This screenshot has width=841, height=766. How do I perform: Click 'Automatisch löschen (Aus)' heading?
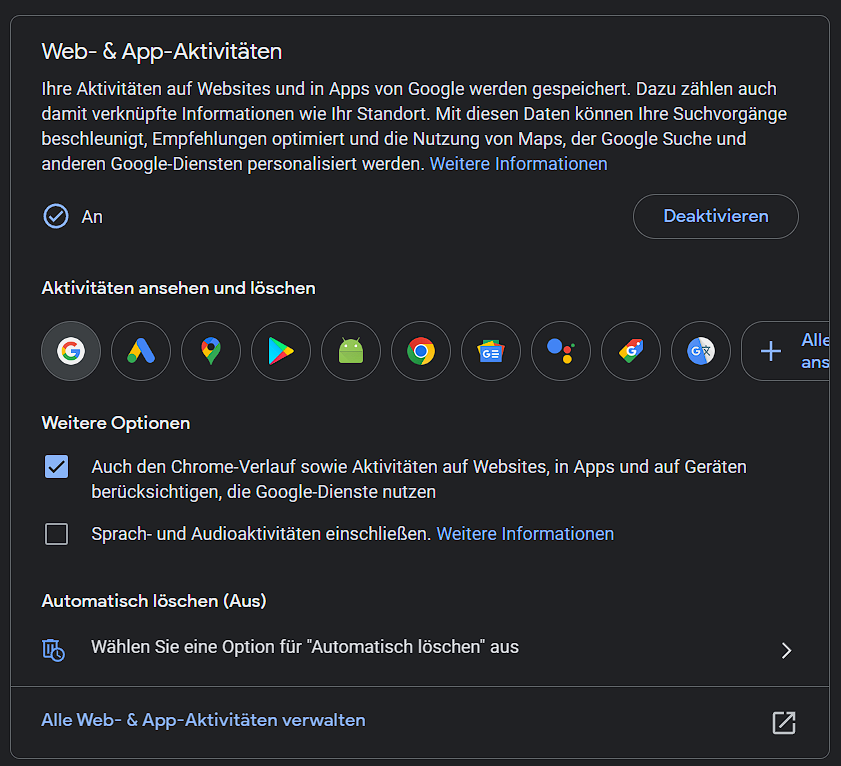pyautogui.click(x=154, y=601)
